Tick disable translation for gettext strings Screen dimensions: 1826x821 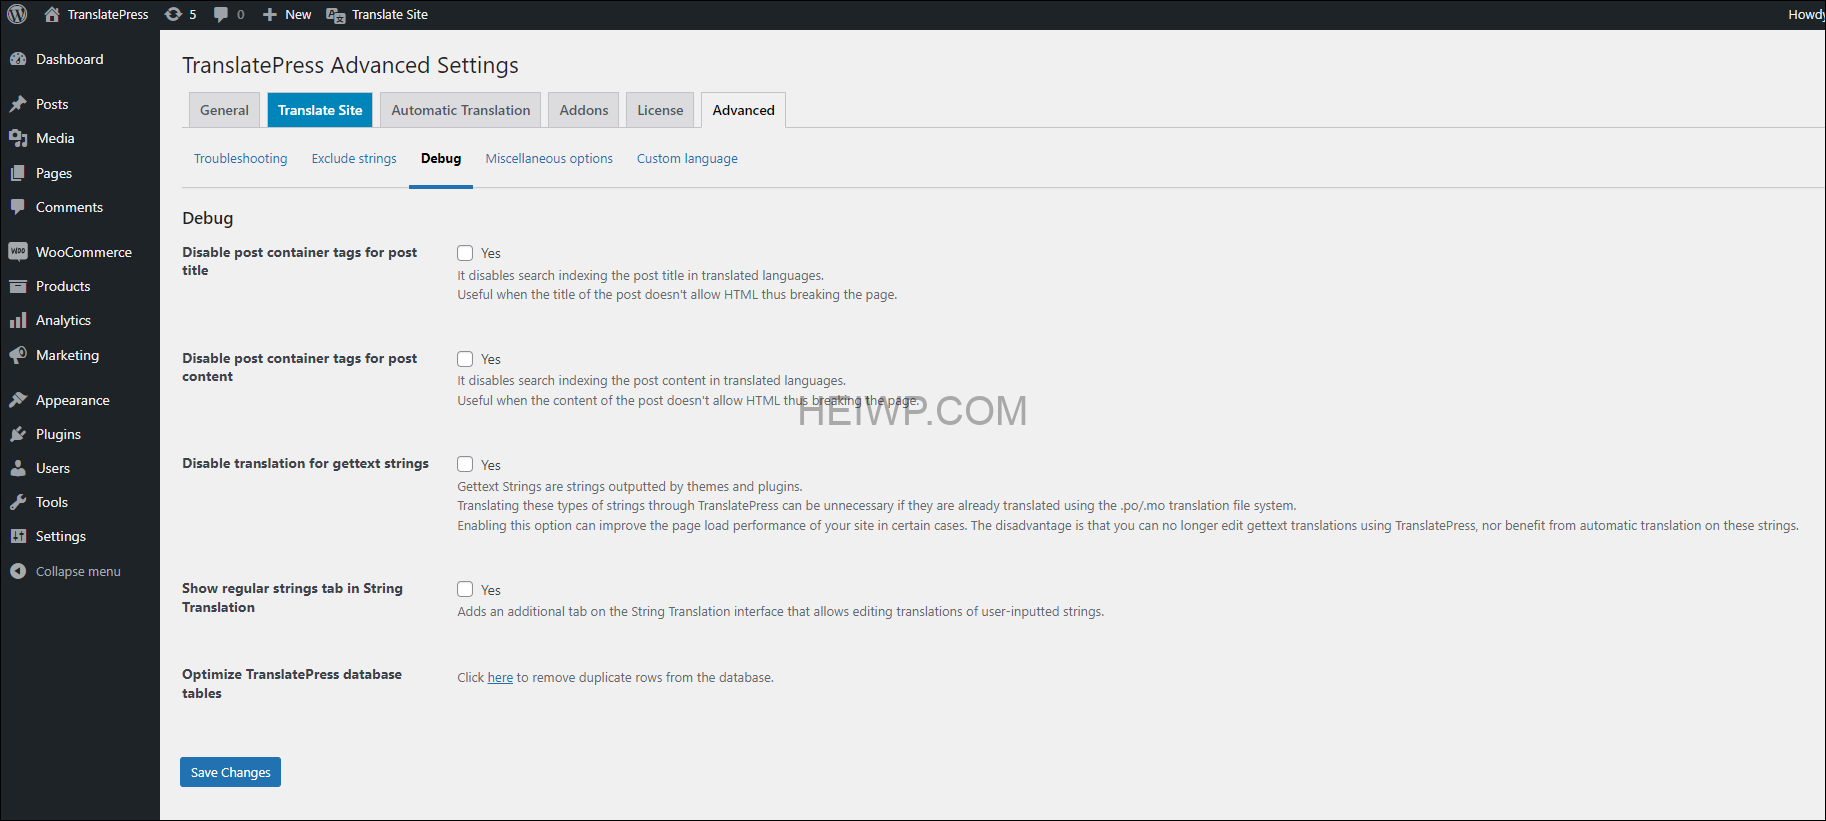(465, 464)
